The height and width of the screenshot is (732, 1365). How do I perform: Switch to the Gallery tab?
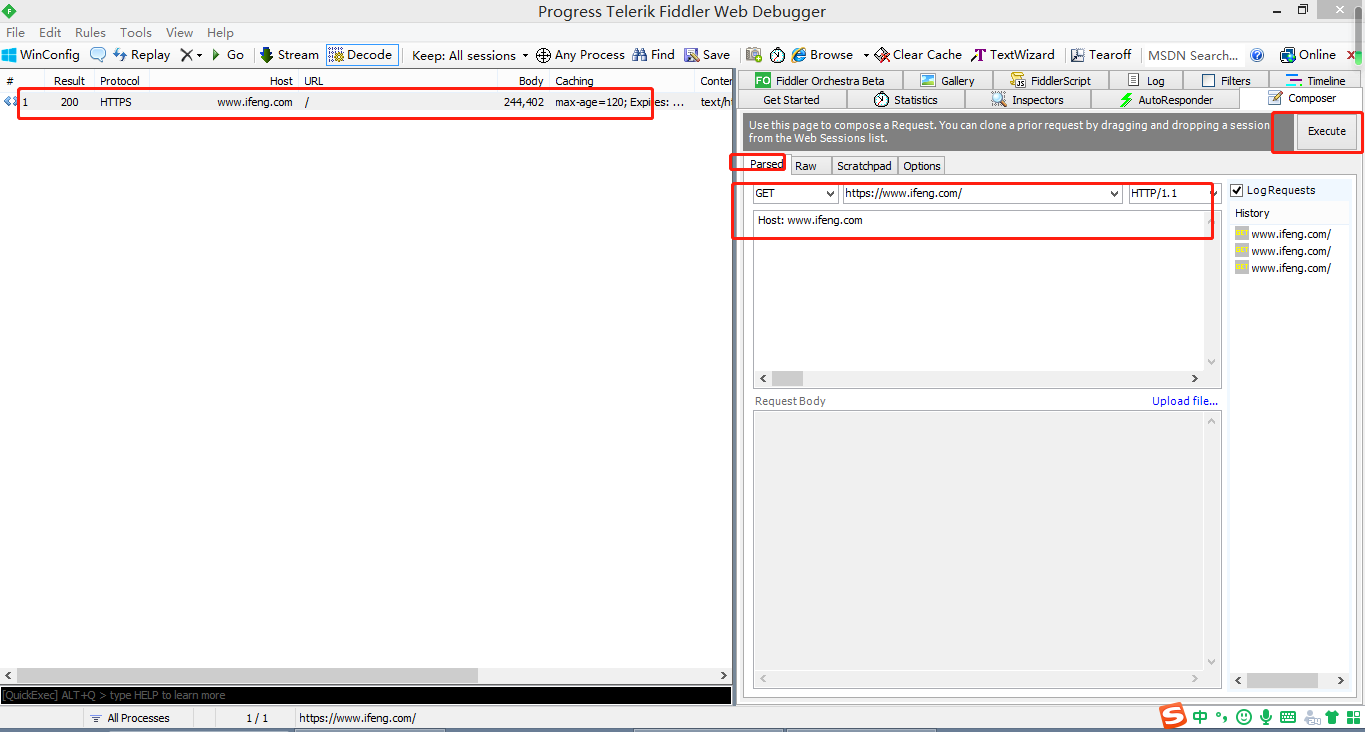point(946,80)
